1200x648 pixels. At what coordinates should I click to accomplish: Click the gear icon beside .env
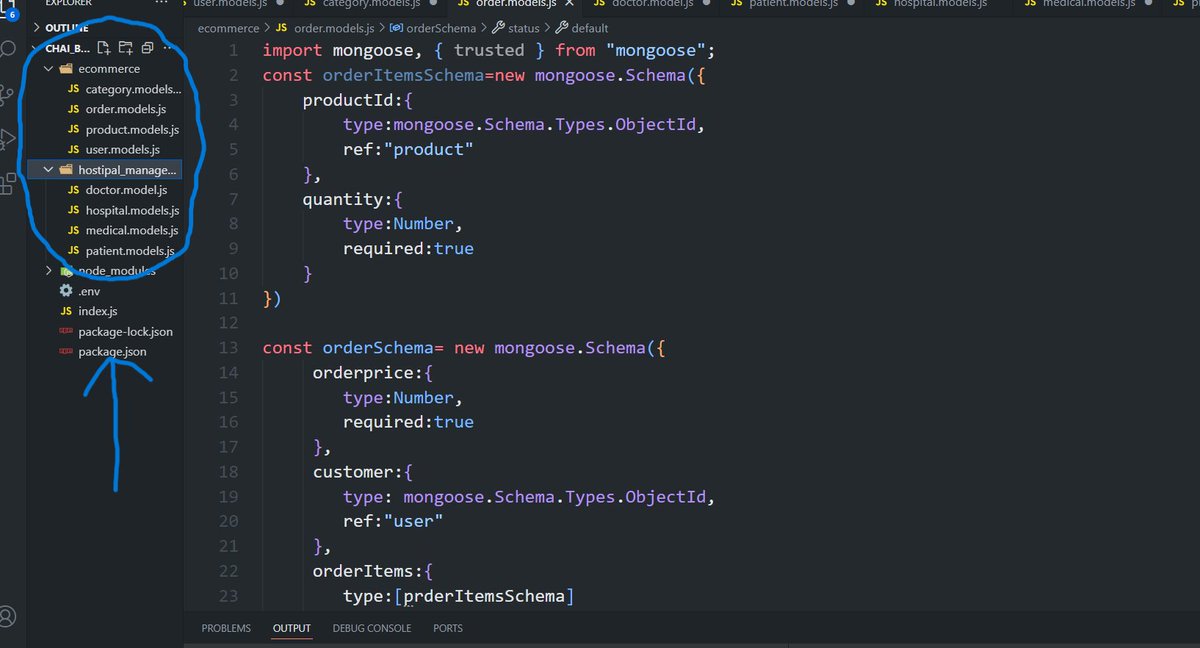tap(66, 291)
